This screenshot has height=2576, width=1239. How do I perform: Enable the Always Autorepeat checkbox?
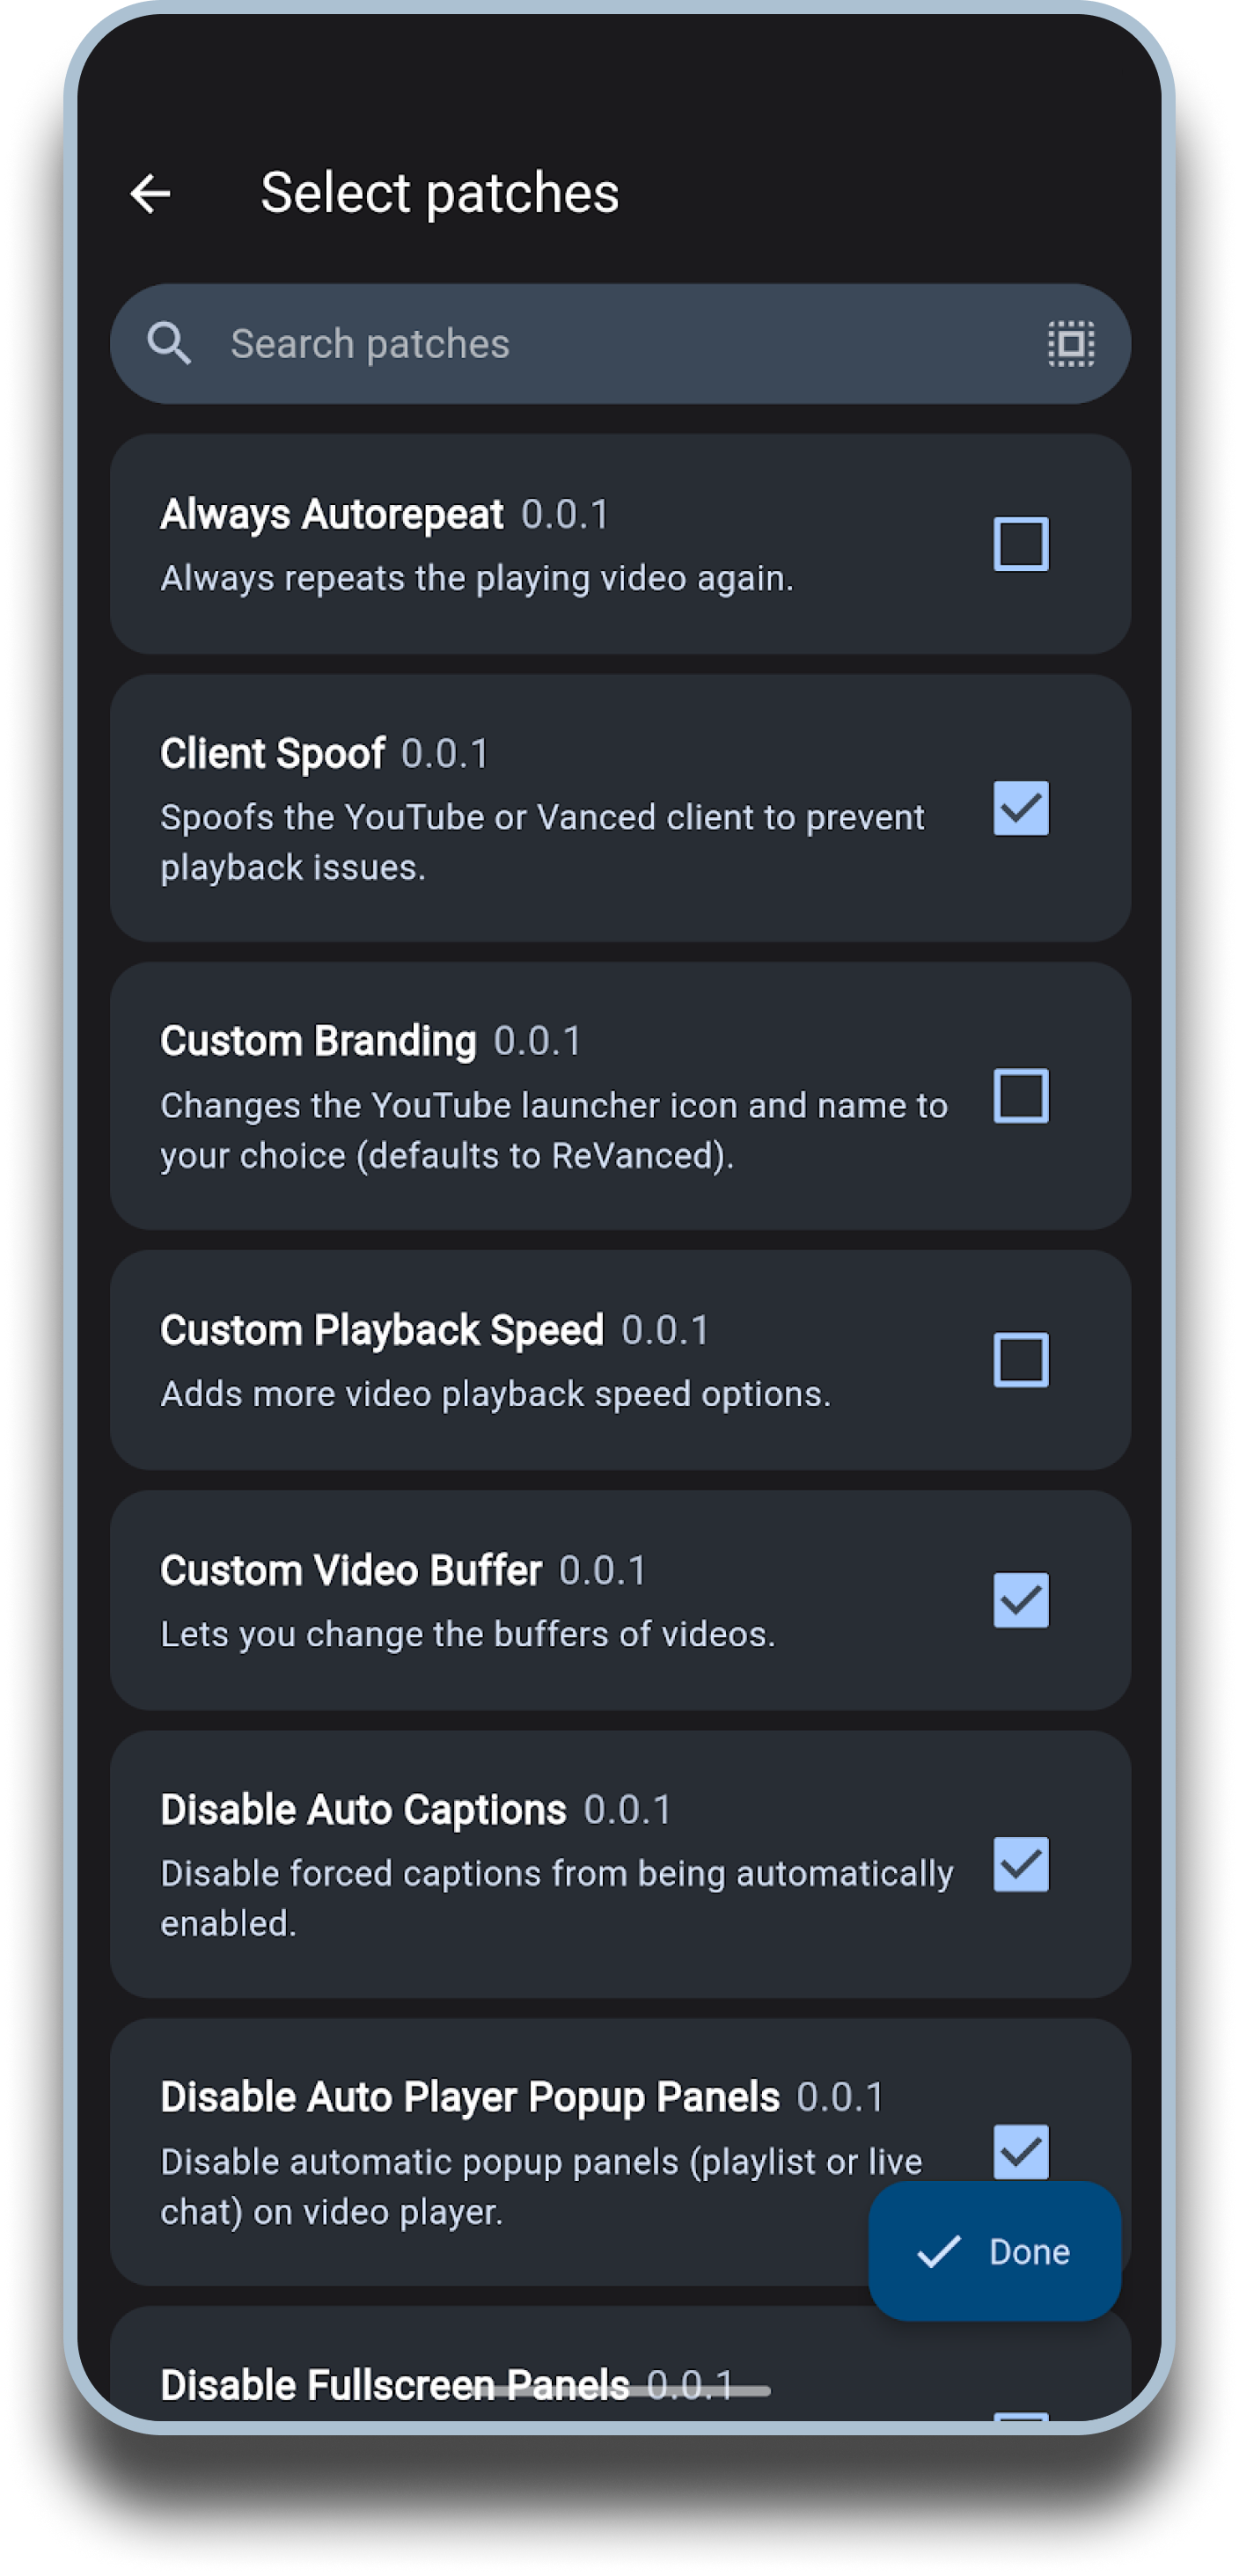(x=1020, y=544)
